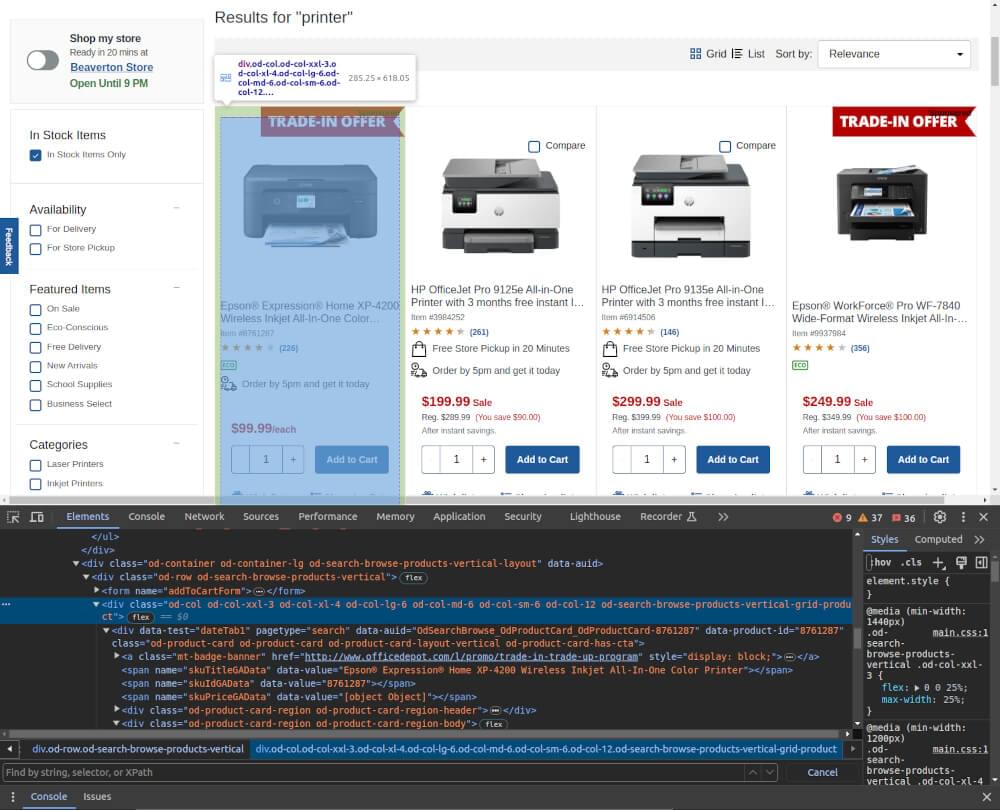Collapse the Featured Items filter section
This screenshot has height=810, width=1000.
(x=176, y=288)
